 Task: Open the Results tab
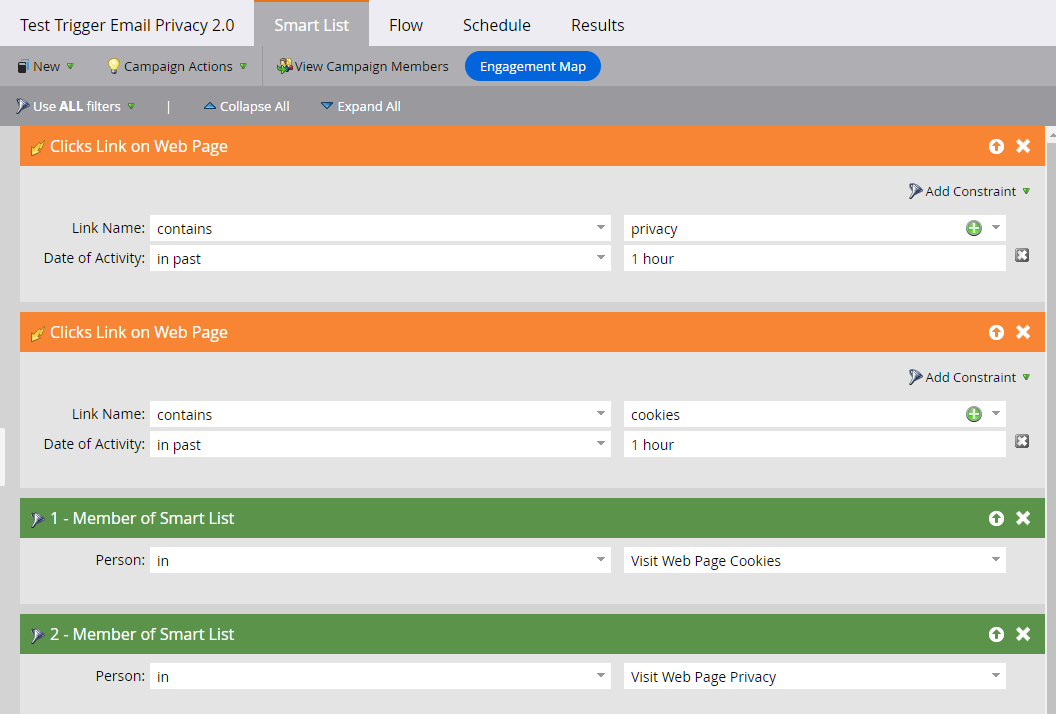coord(597,25)
